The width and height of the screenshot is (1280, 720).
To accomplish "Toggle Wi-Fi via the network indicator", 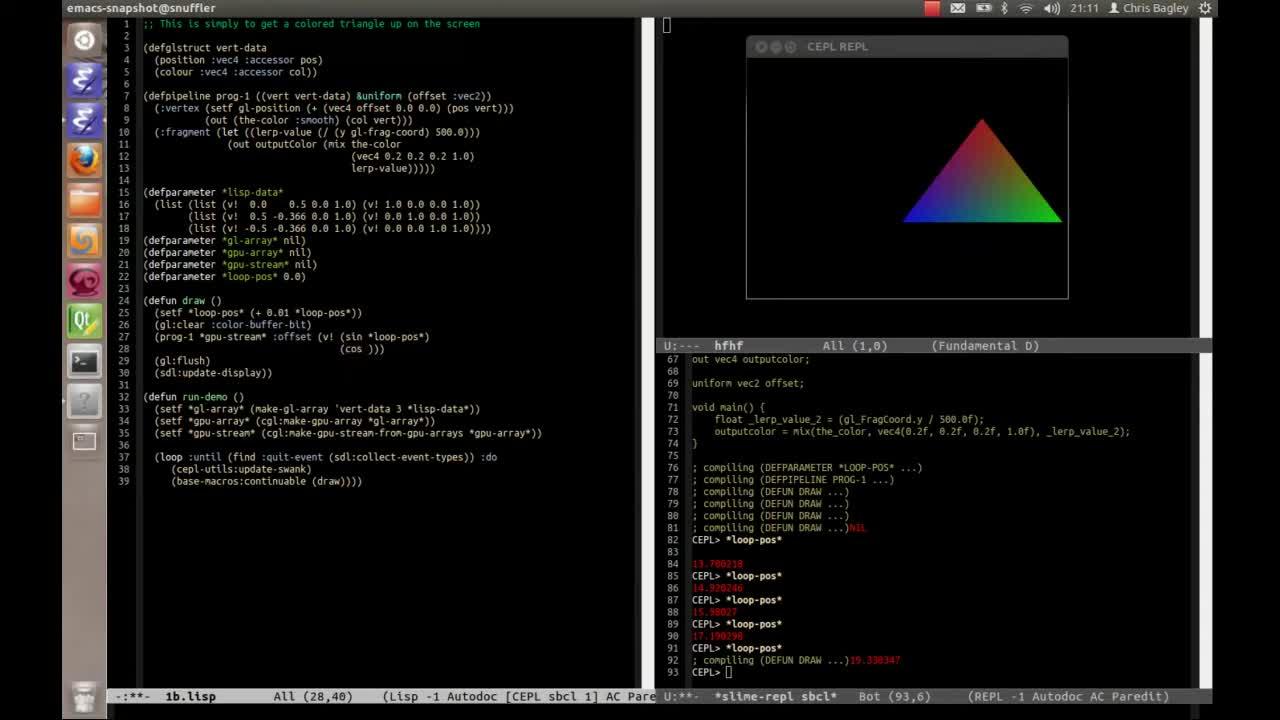I will coord(1026,8).
